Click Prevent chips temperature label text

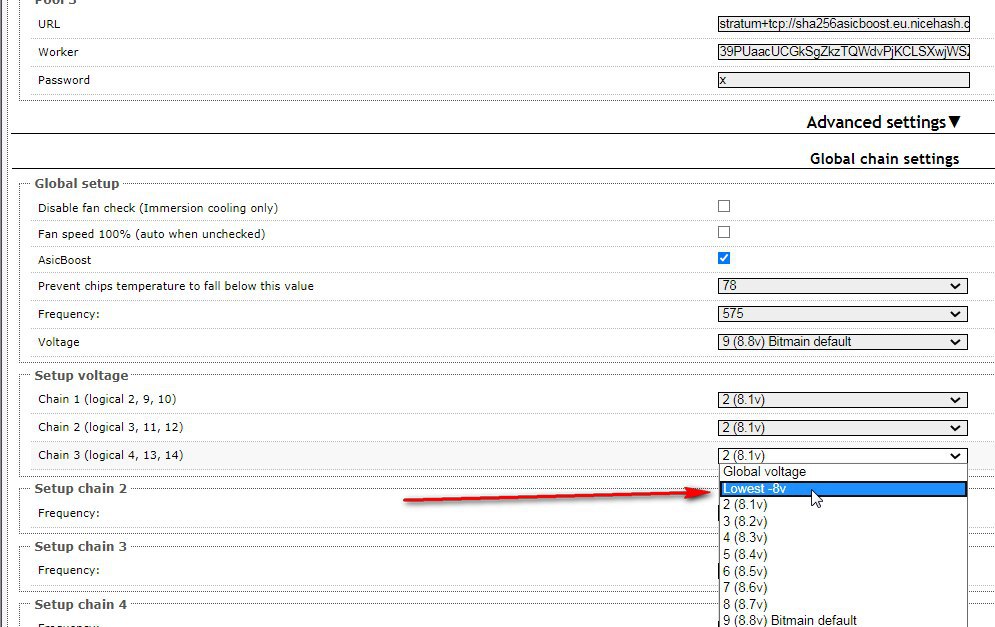pyautogui.click(x=176, y=286)
